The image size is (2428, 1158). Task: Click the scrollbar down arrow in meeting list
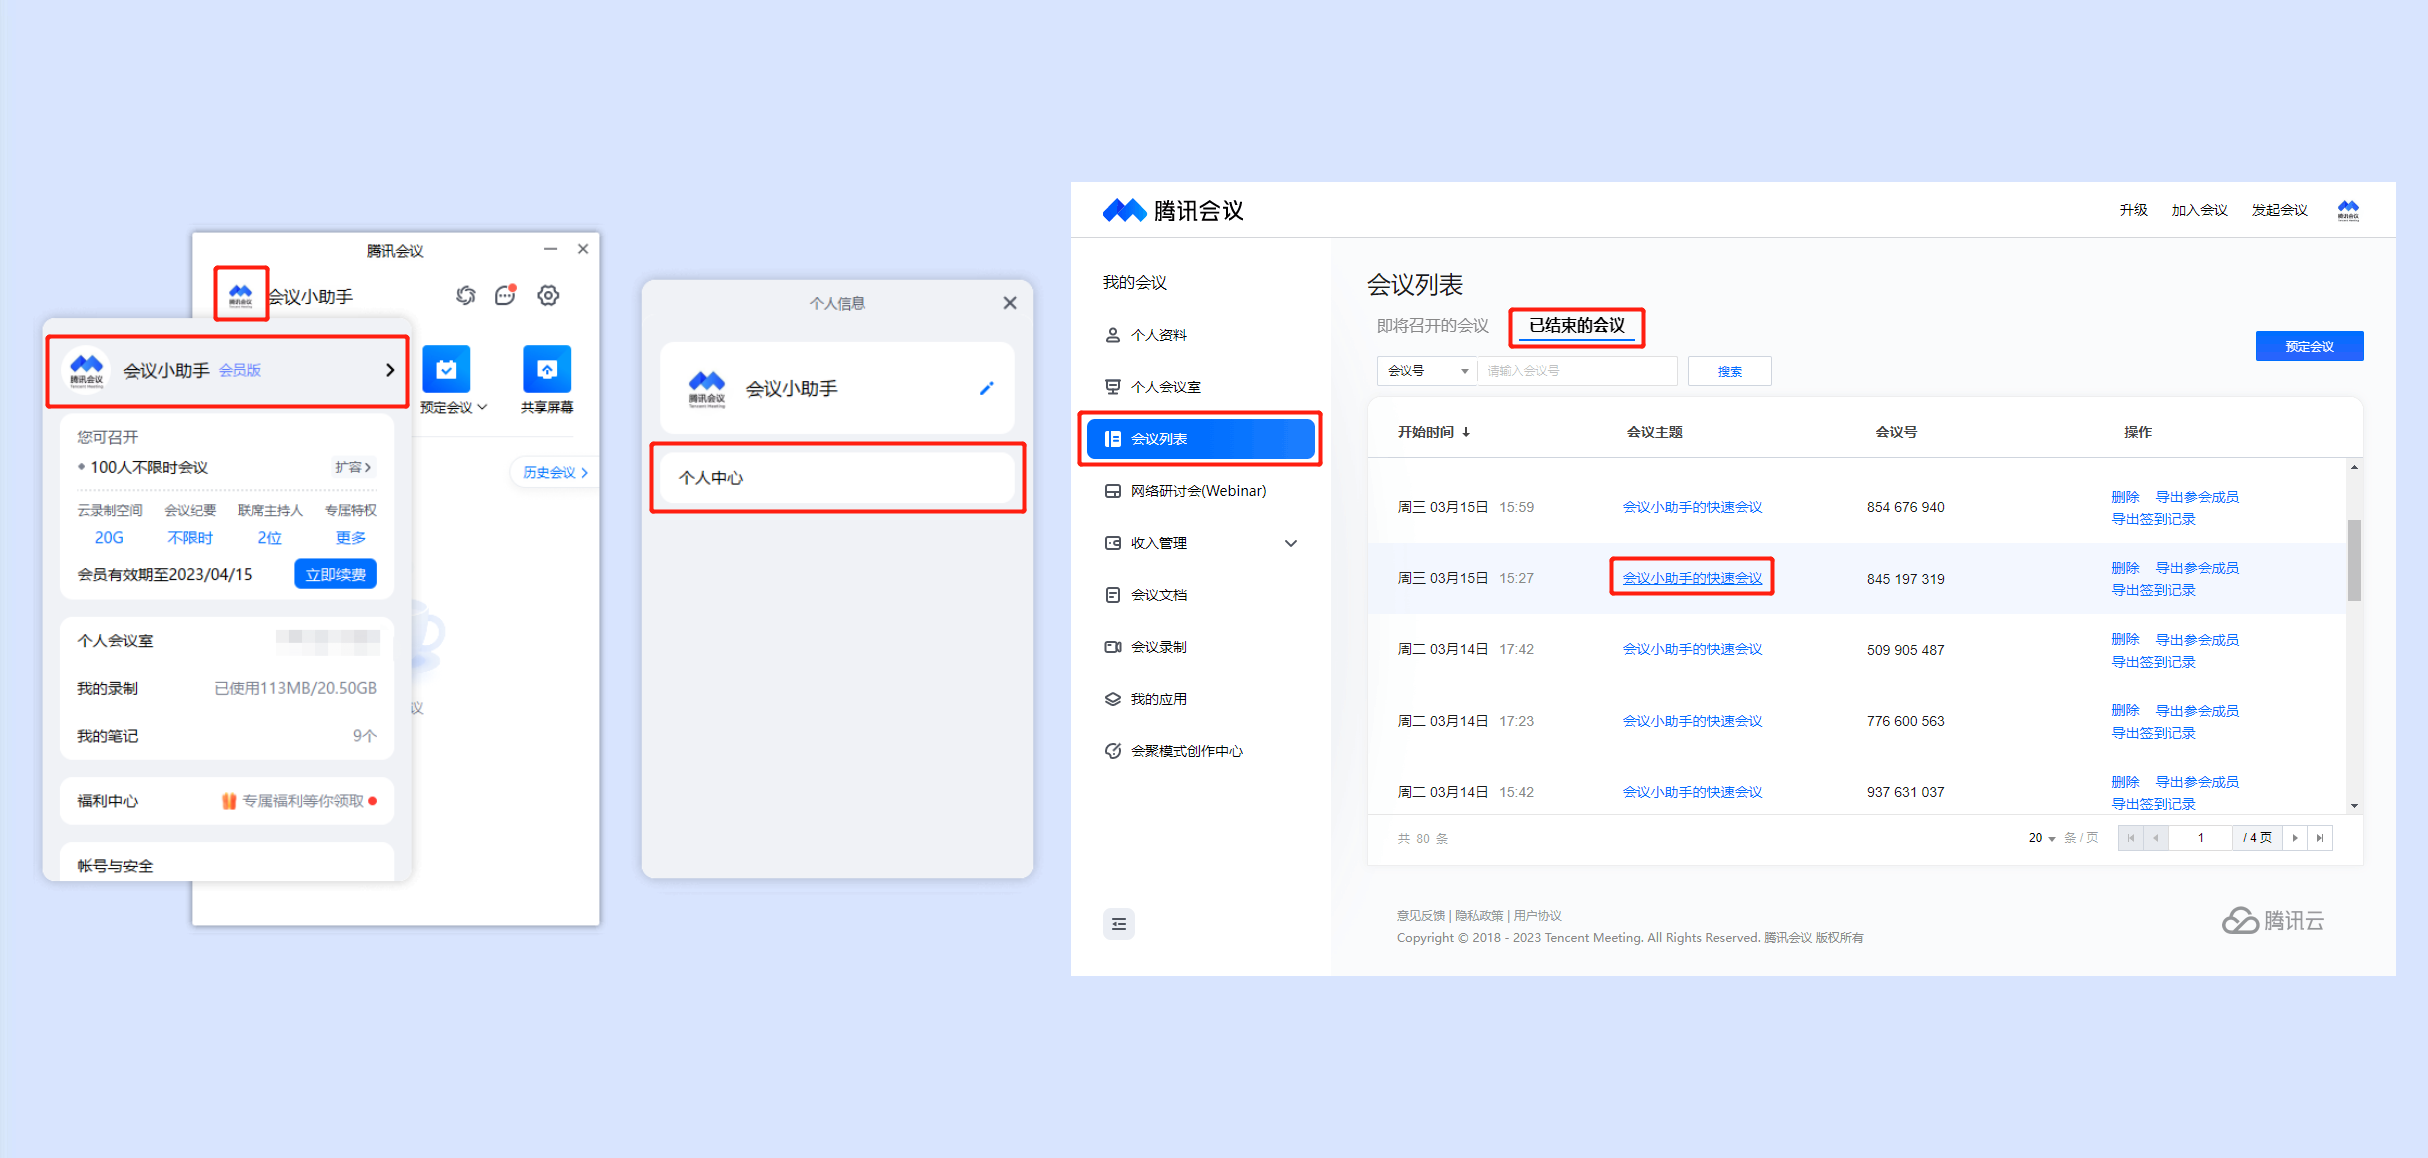click(x=2354, y=806)
